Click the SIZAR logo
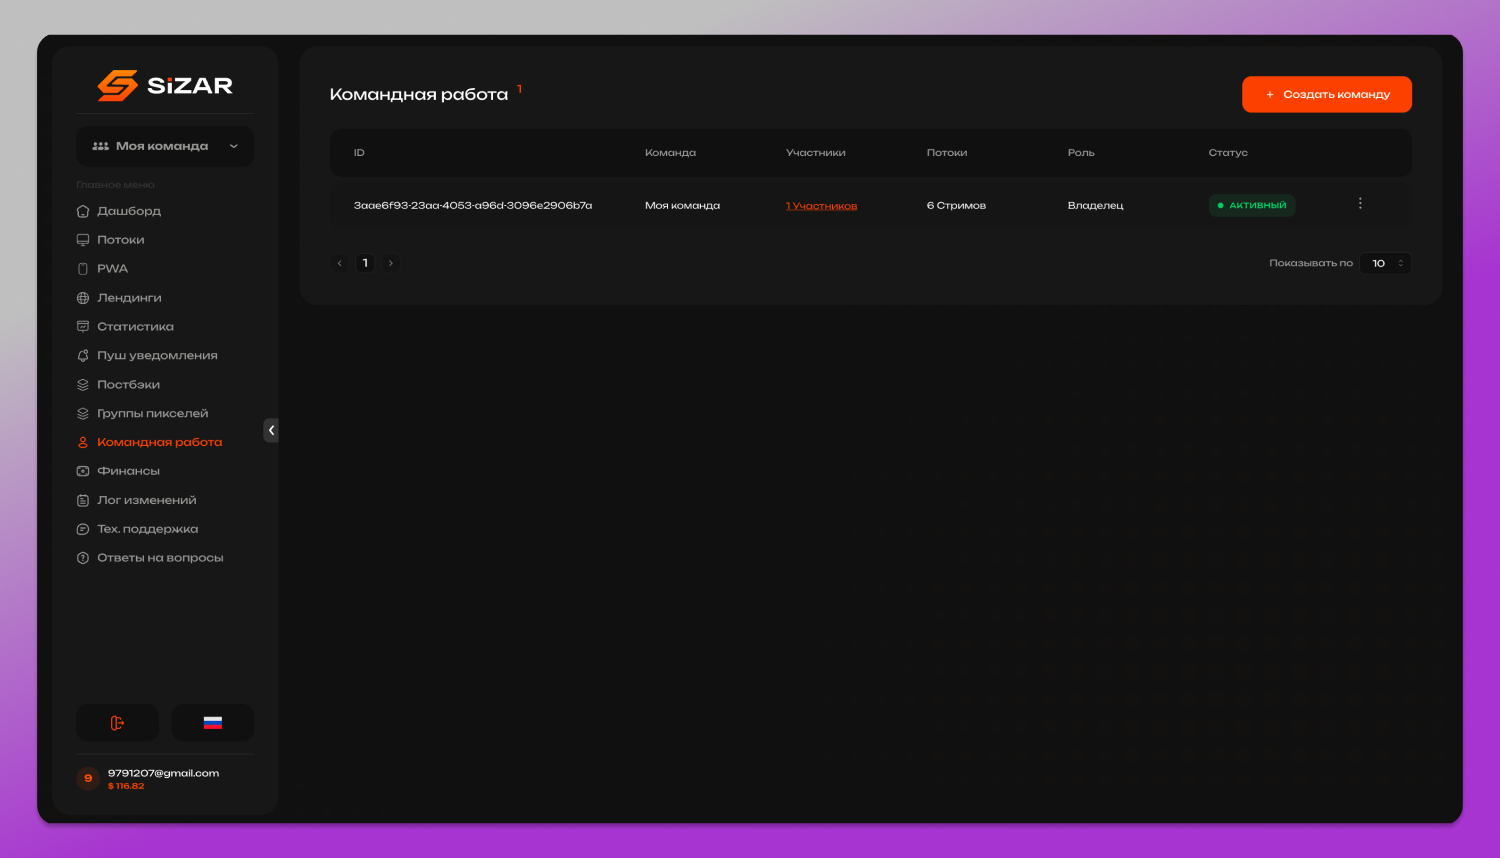This screenshot has height=858, width=1500. point(165,85)
